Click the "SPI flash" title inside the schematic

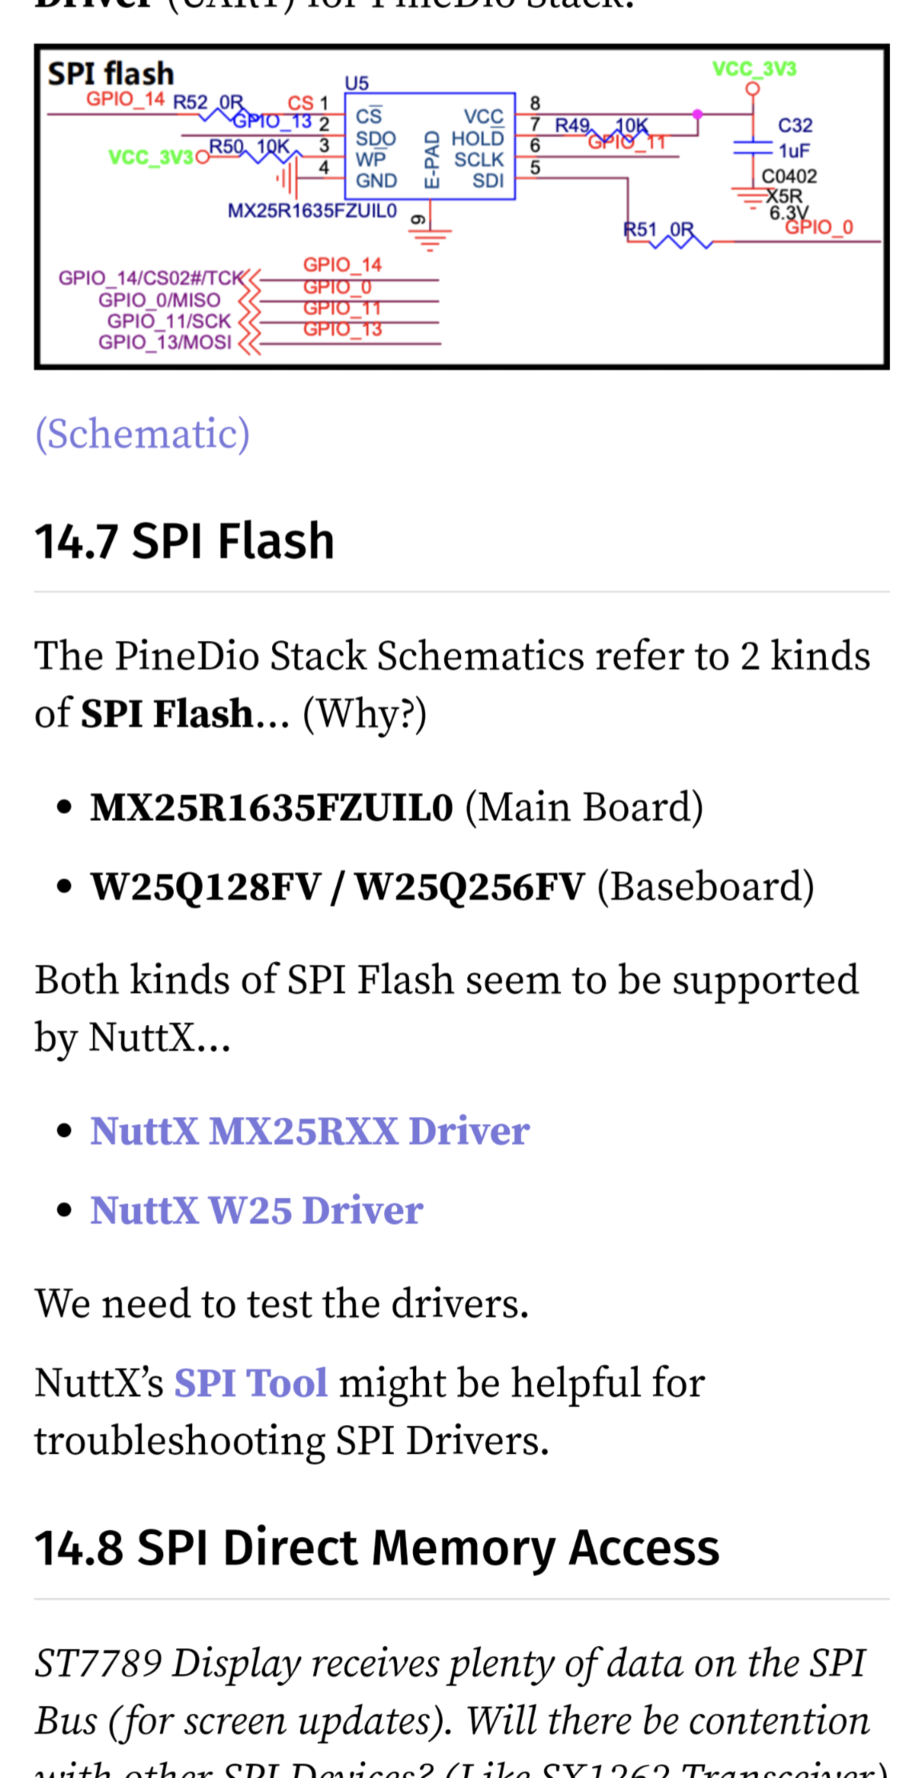click(x=111, y=74)
